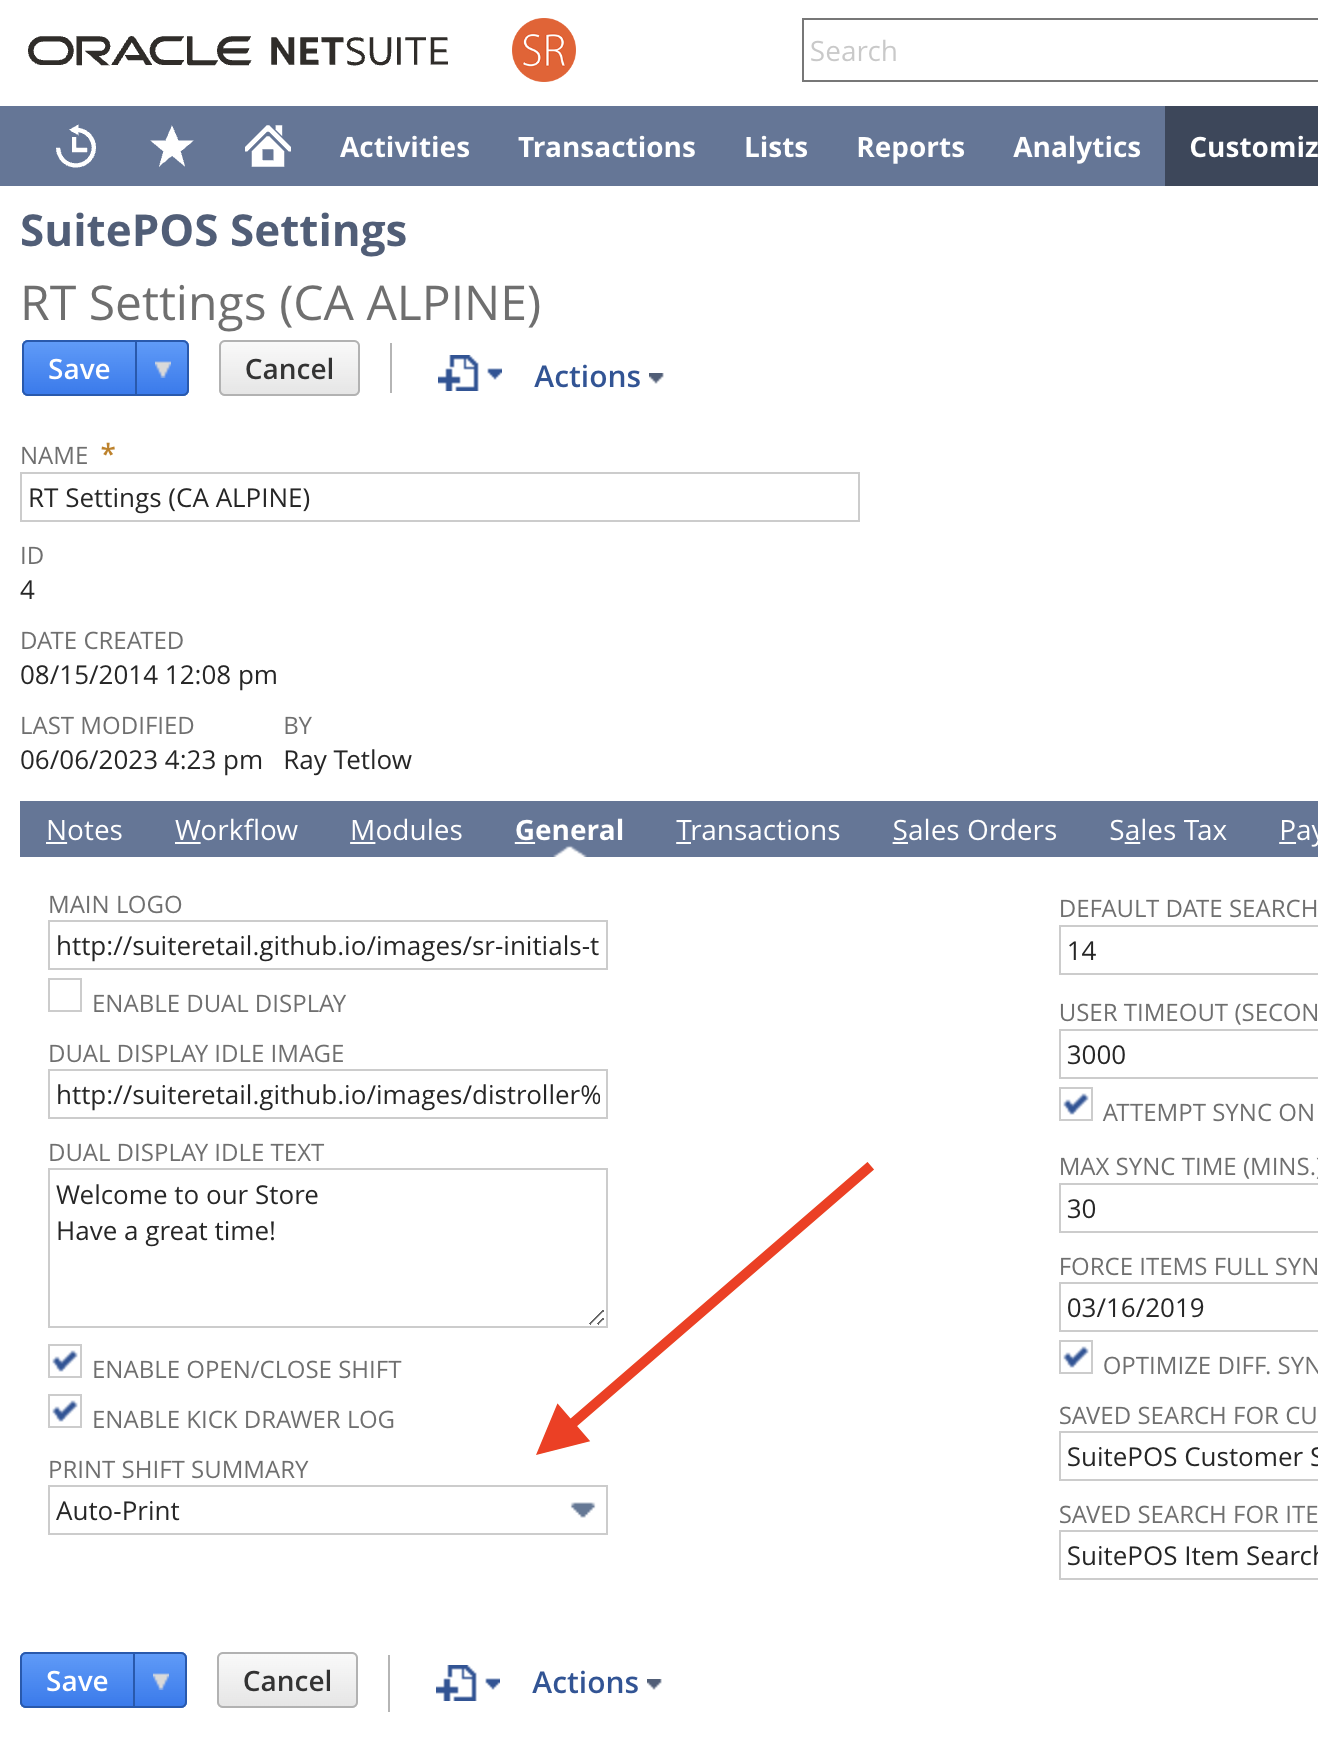Click the '06/06/2023 4:23 pm' modified date
1318x1748 pixels.
(141, 760)
